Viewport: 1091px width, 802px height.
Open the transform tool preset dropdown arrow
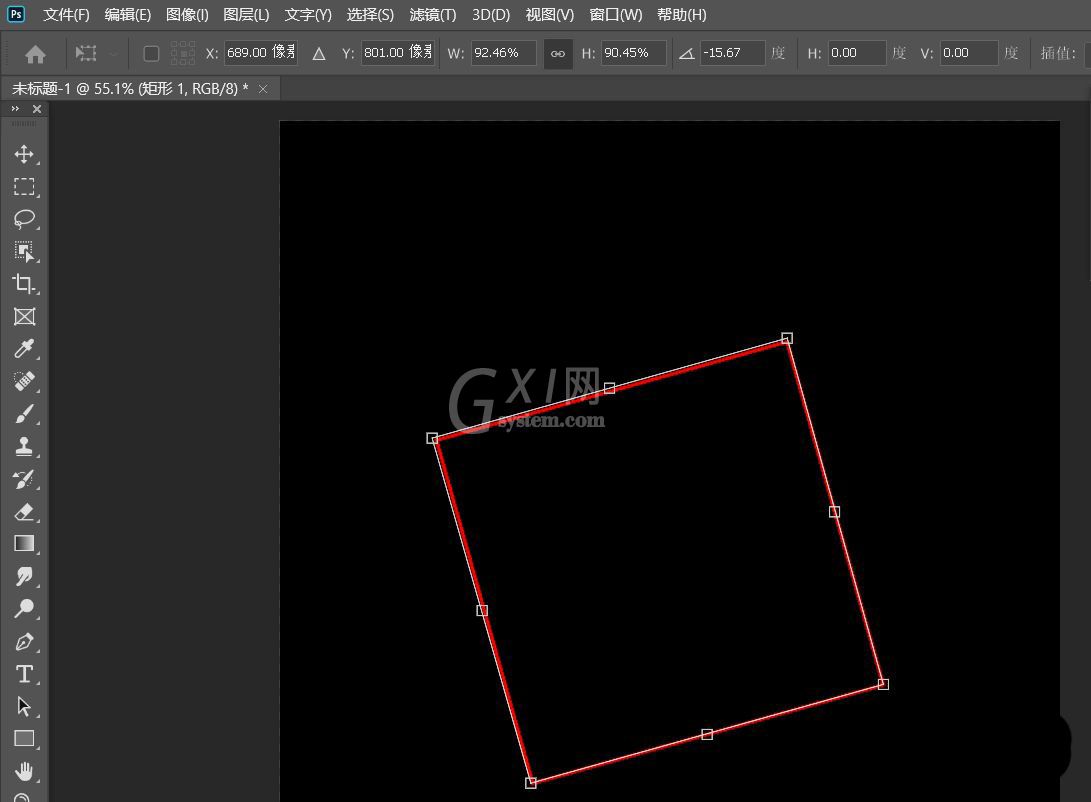[113, 54]
